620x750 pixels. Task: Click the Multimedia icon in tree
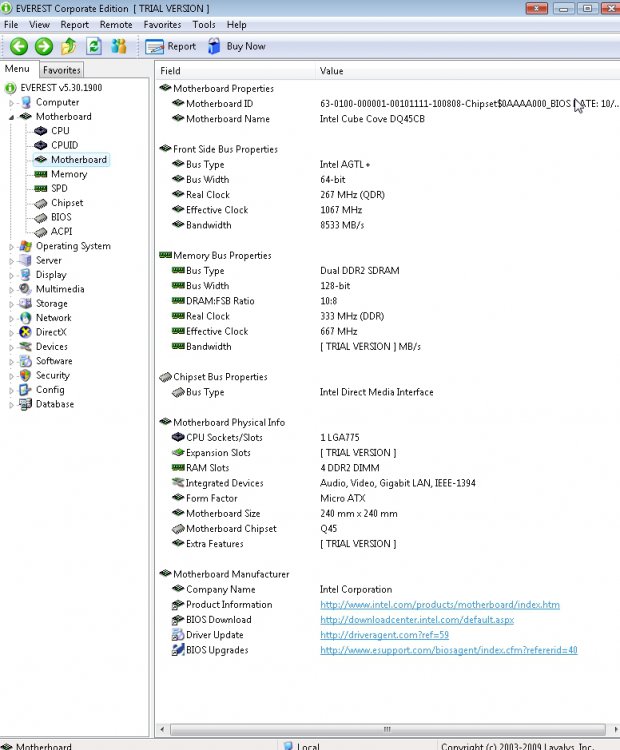pyautogui.click(x=26, y=289)
